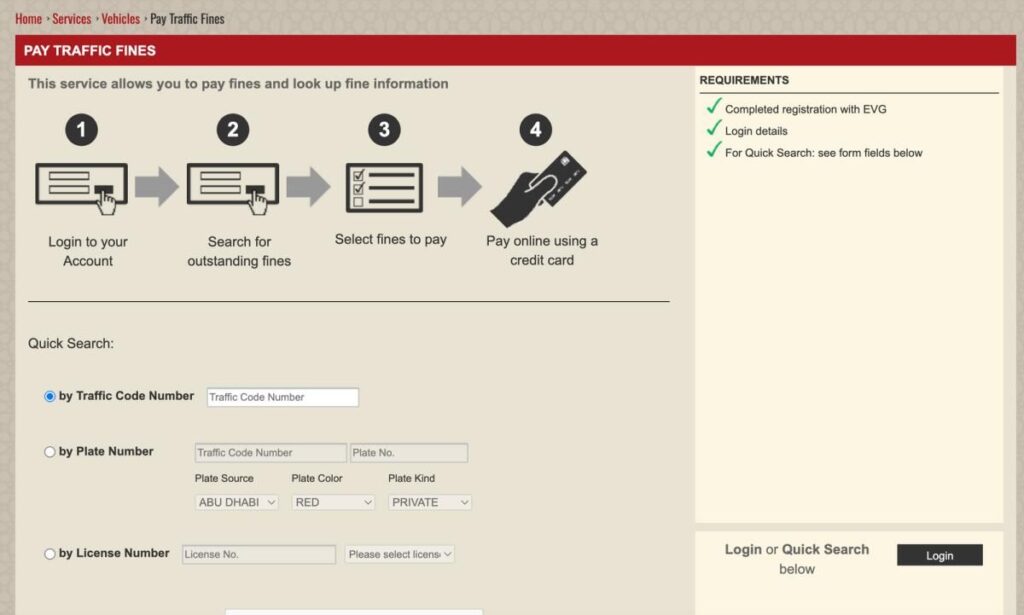Select by License Number radio option
The height and width of the screenshot is (615, 1024).
click(x=50, y=554)
